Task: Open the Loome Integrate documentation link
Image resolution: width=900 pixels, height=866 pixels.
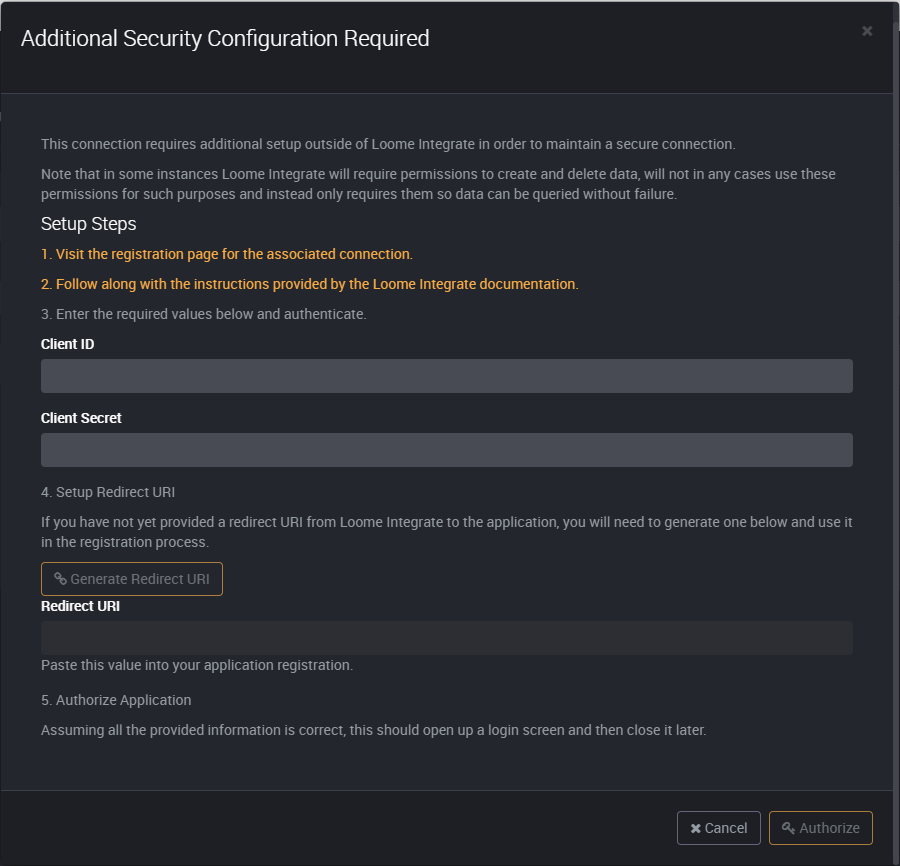Action: pyautogui.click(x=309, y=284)
